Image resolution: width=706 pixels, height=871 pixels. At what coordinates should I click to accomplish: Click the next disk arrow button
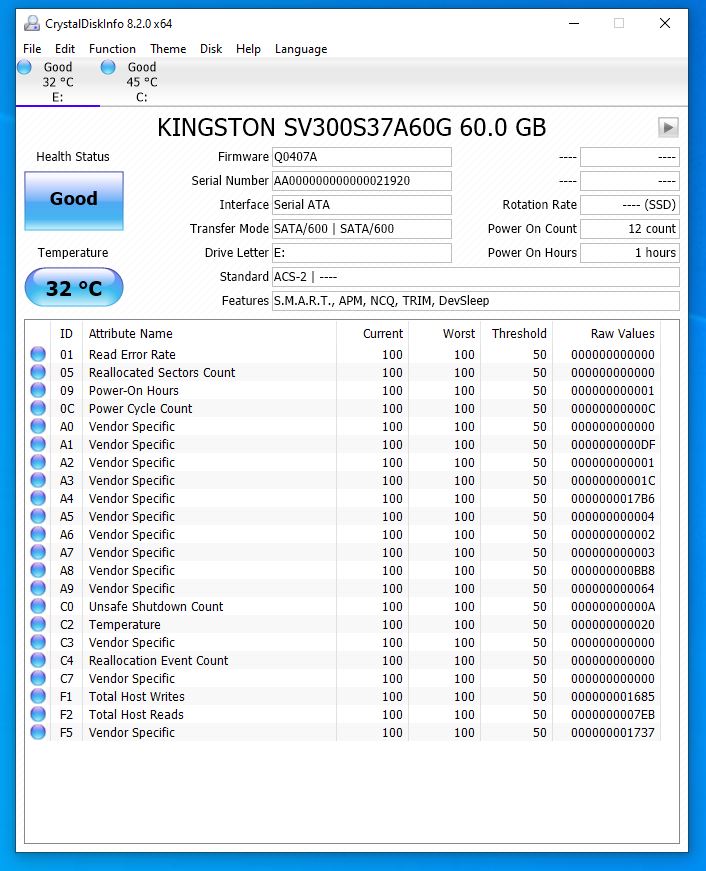pos(668,128)
